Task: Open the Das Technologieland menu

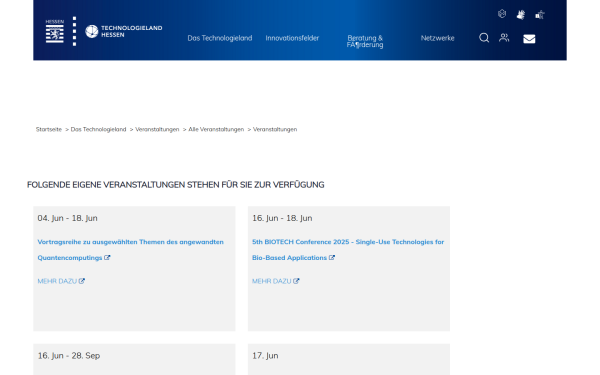Action: click(x=220, y=38)
